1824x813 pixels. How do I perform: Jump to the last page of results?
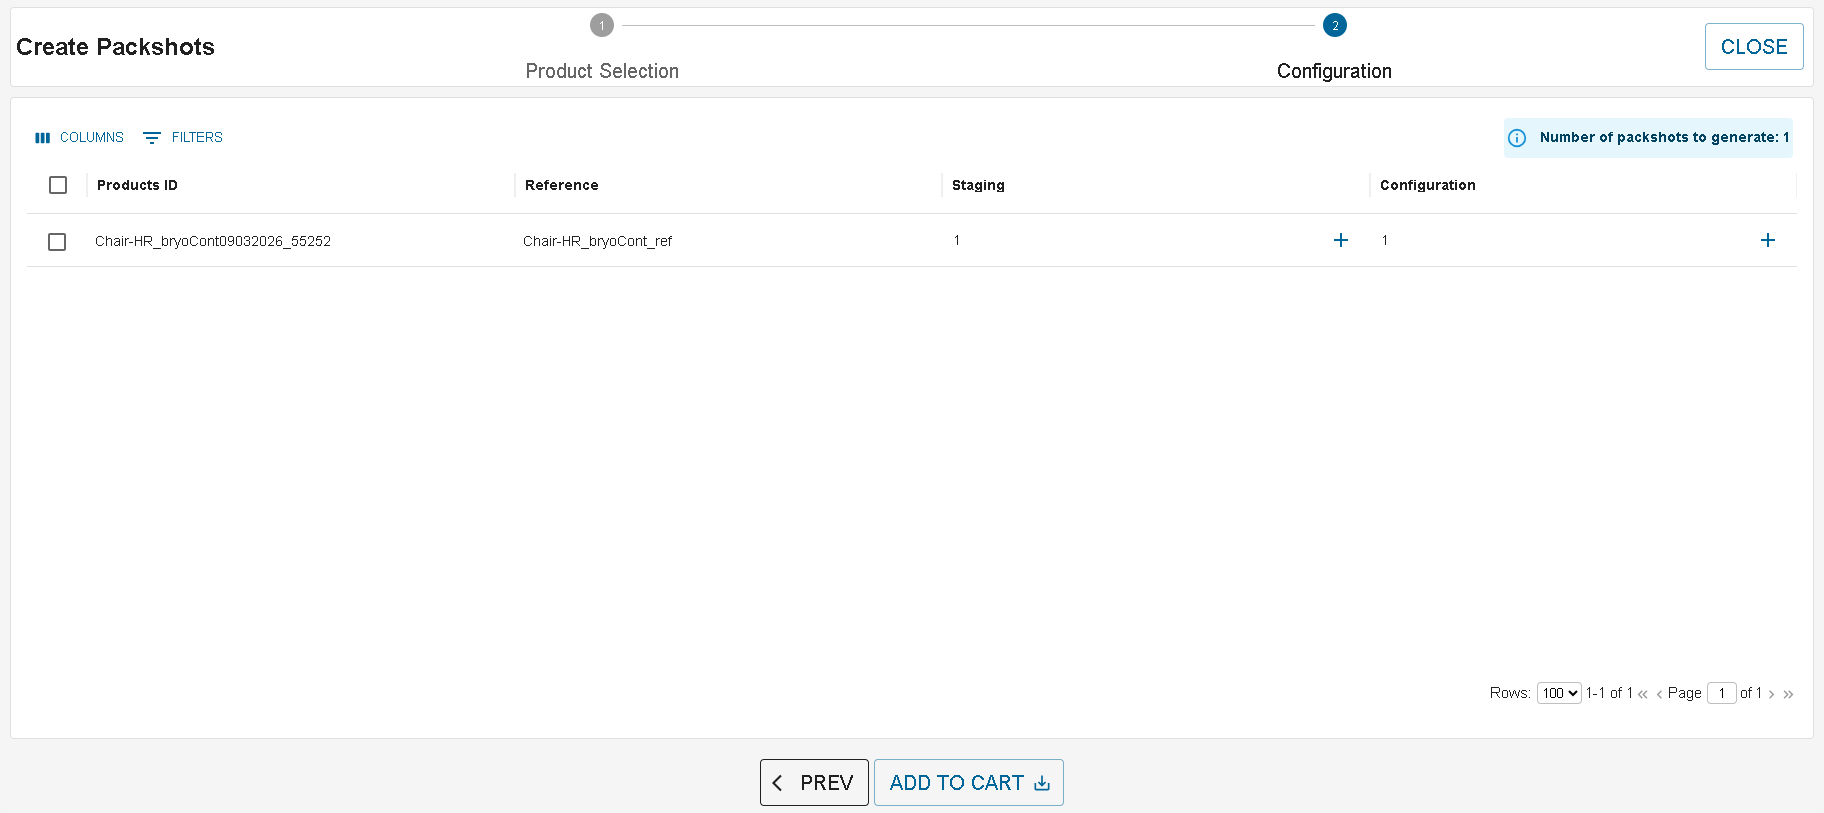click(1788, 694)
